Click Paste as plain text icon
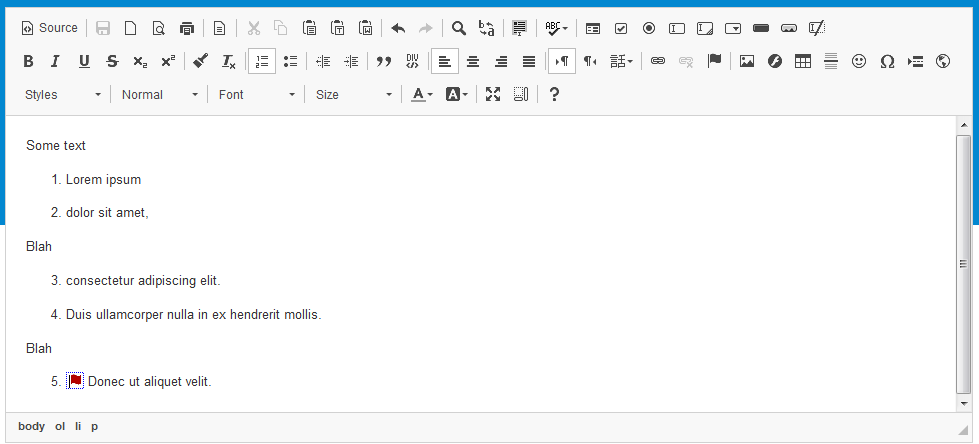 [x=338, y=28]
